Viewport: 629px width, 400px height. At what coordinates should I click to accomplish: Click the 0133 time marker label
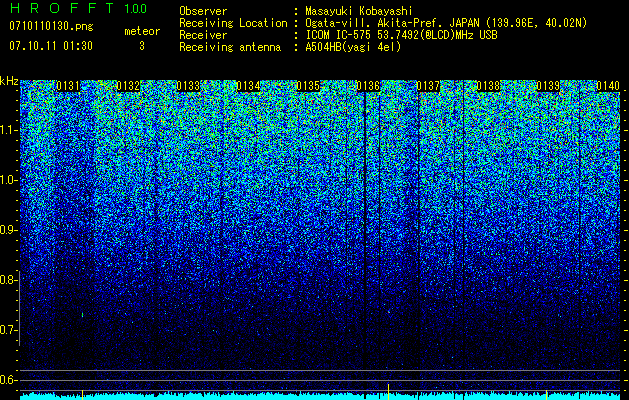[x=188, y=86]
